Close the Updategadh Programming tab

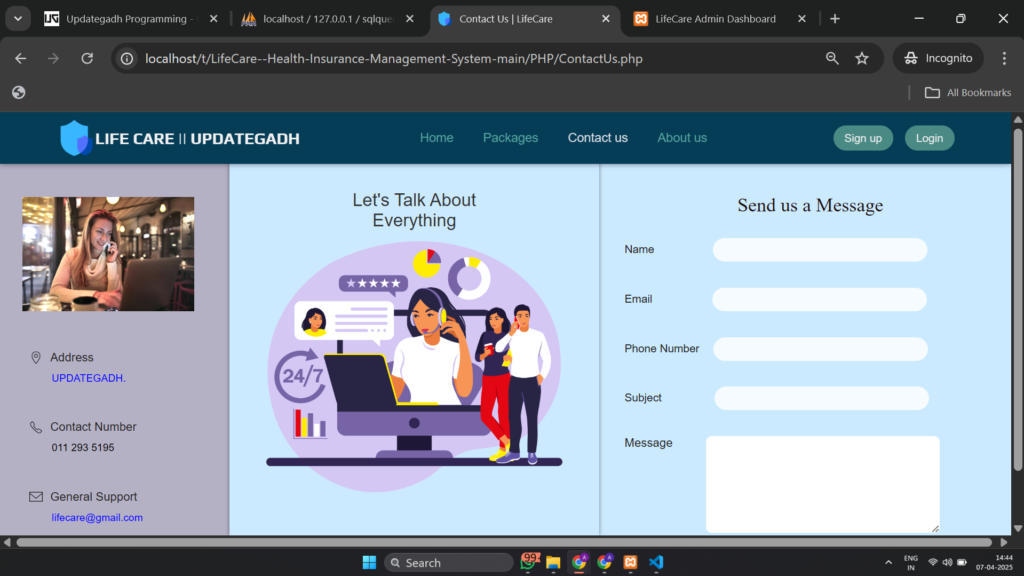tap(213, 19)
